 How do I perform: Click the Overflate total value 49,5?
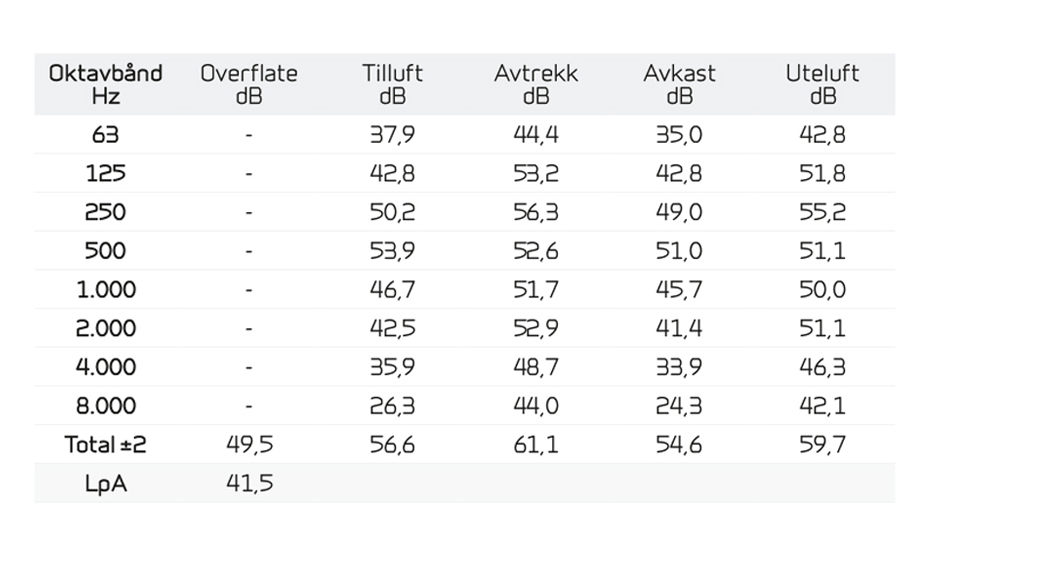point(250,444)
